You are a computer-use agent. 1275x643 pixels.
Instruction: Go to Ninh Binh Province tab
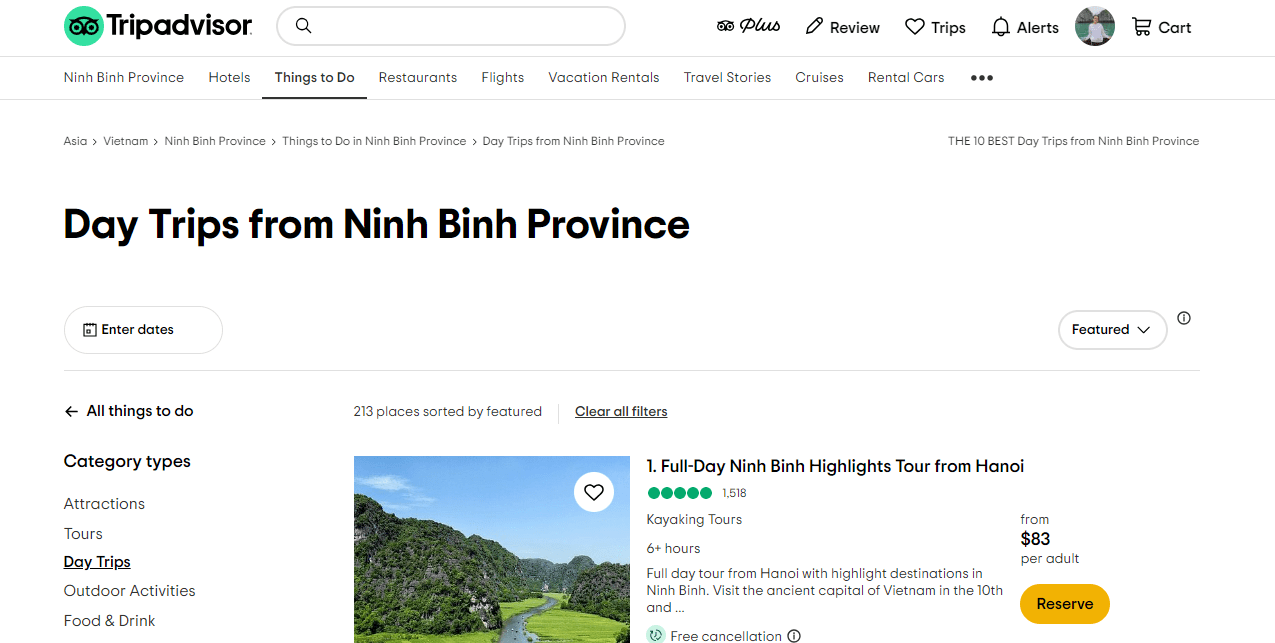point(124,78)
